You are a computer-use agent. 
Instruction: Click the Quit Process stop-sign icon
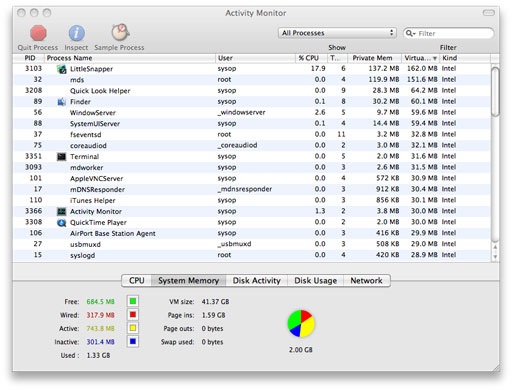38,33
